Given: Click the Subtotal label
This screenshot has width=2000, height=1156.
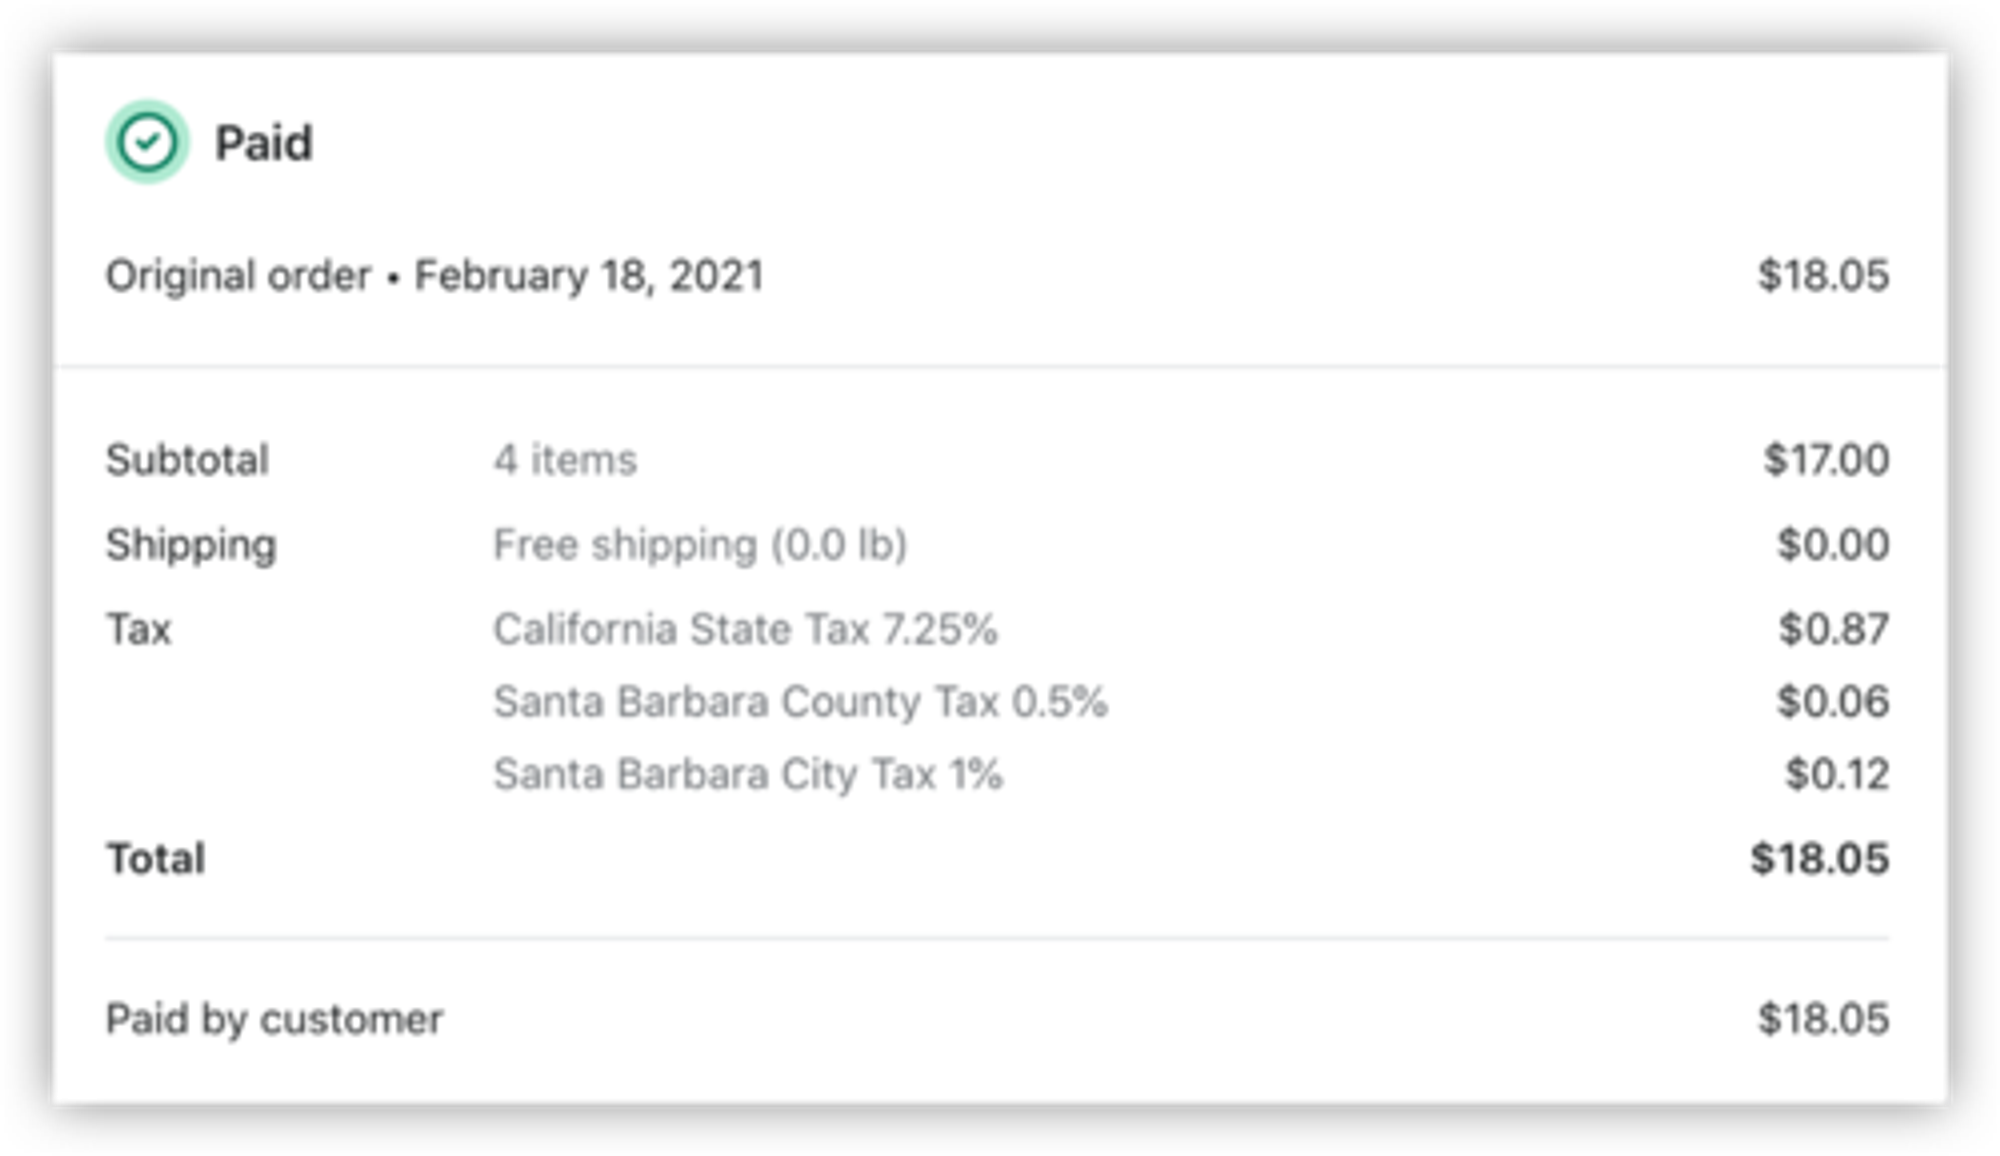Looking at the screenshot, I should 187,460.
